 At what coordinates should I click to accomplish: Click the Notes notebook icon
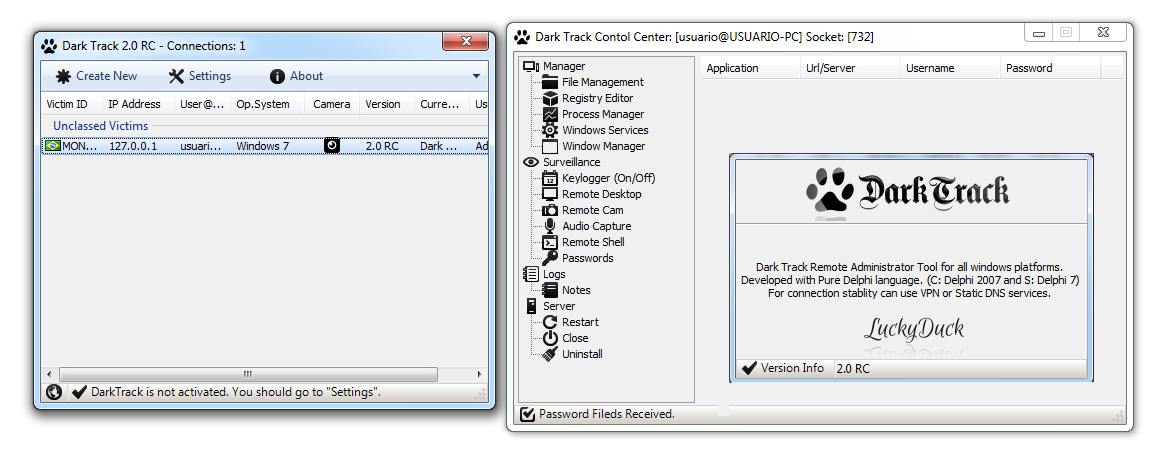[x=550, y=291]
